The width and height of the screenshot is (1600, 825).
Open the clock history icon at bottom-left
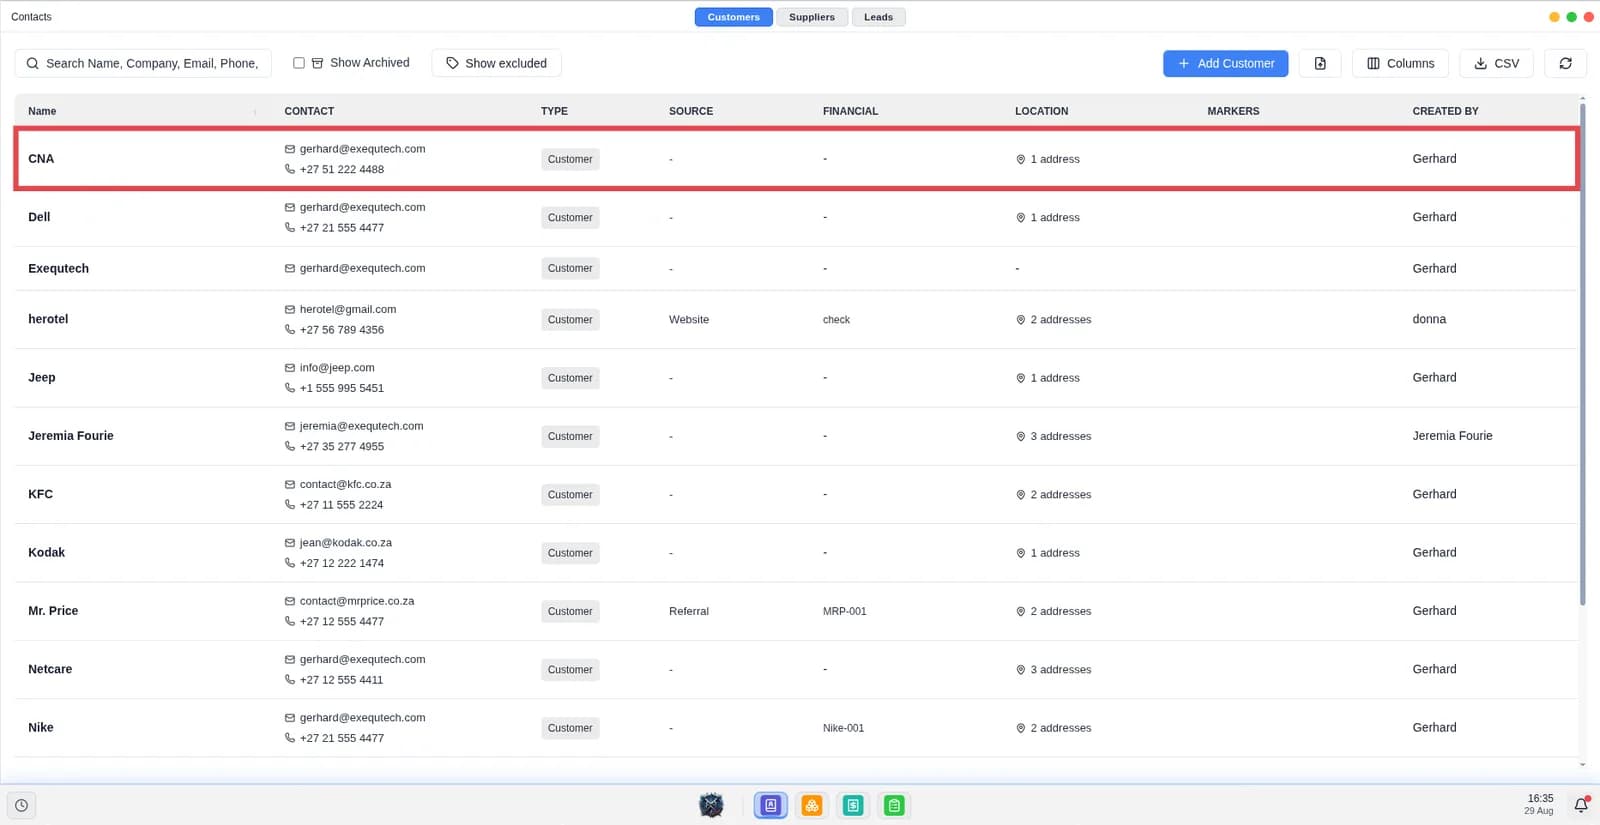click(x=21, y=805)
